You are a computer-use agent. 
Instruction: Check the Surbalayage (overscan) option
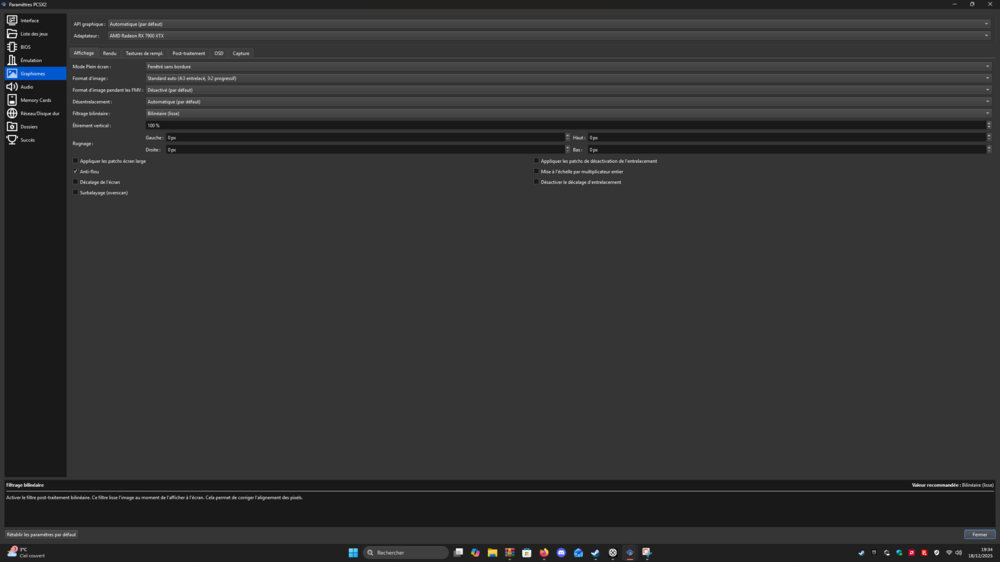click(76, 193)
